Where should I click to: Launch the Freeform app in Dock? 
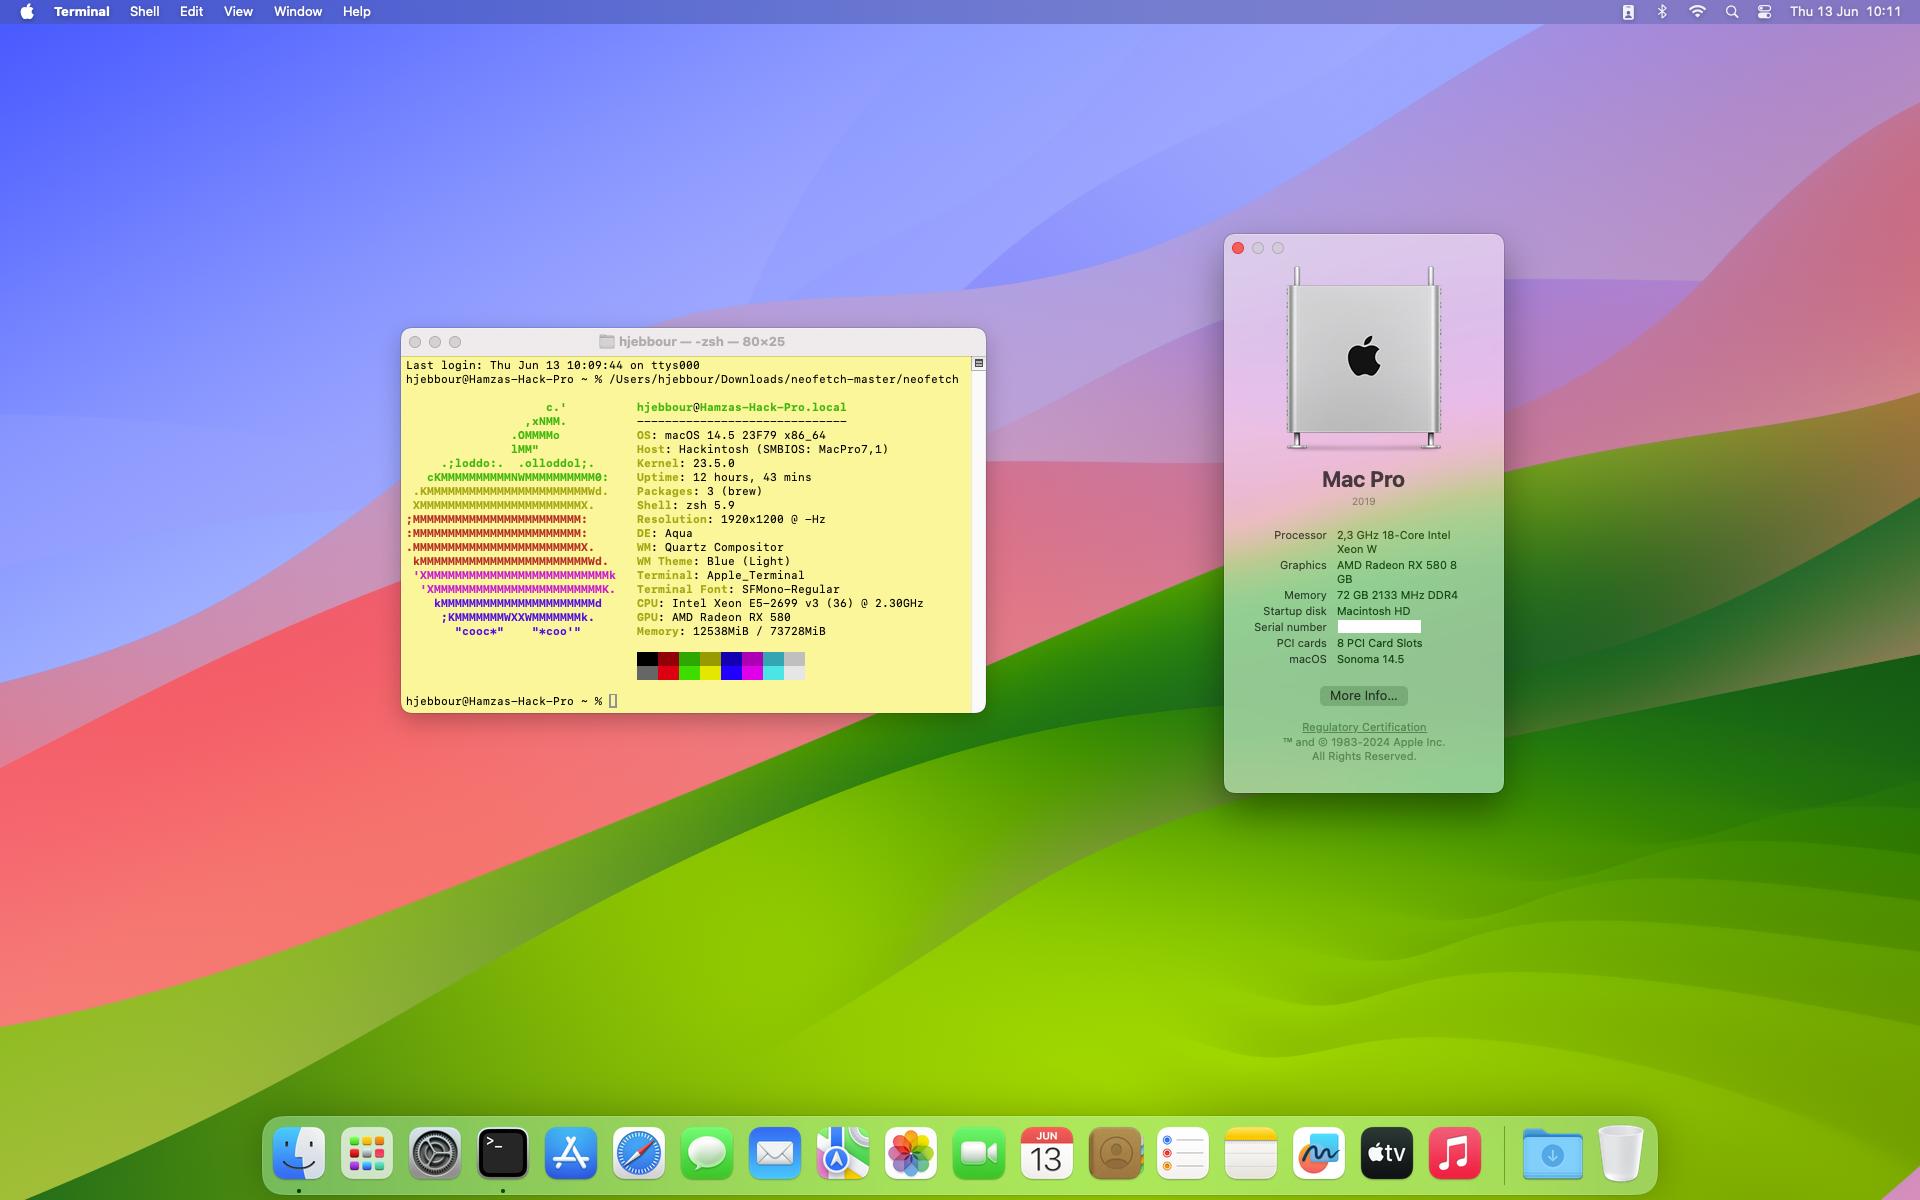coord(1319,1154)
